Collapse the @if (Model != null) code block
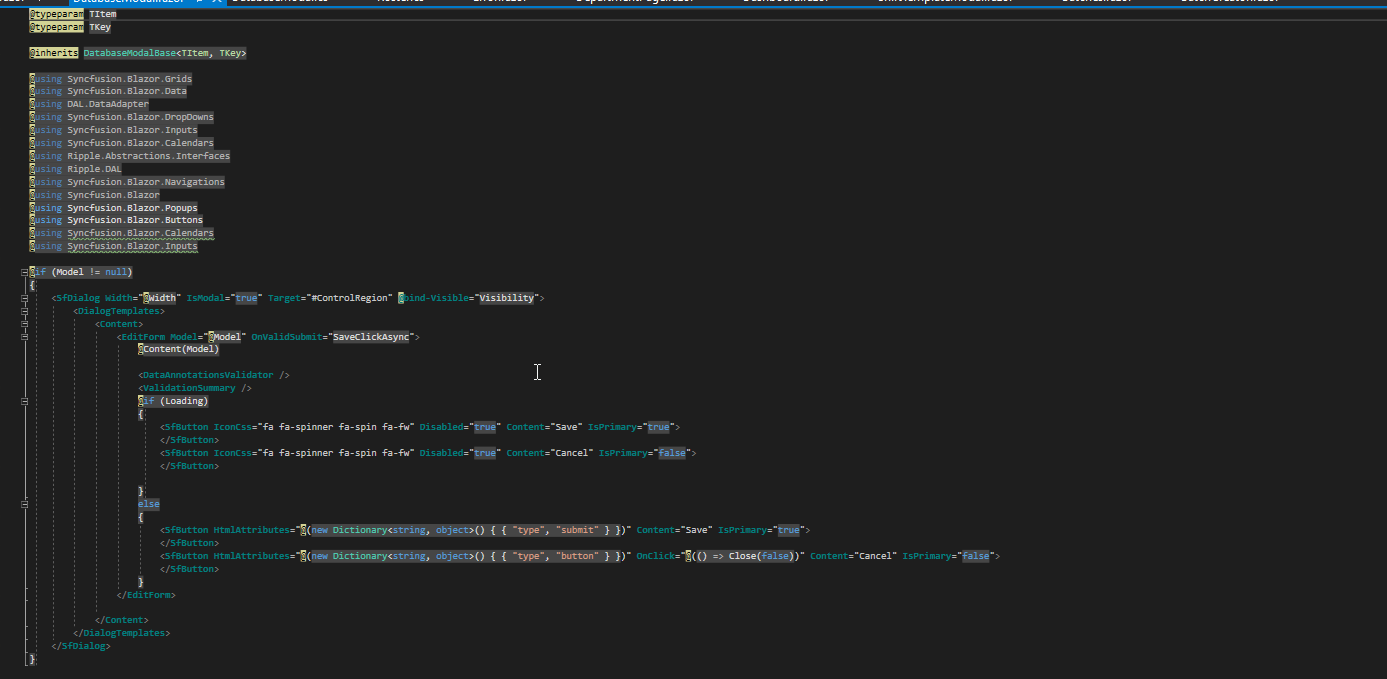The width and height of the screenshot is (1387, 679). pos(24,272)
